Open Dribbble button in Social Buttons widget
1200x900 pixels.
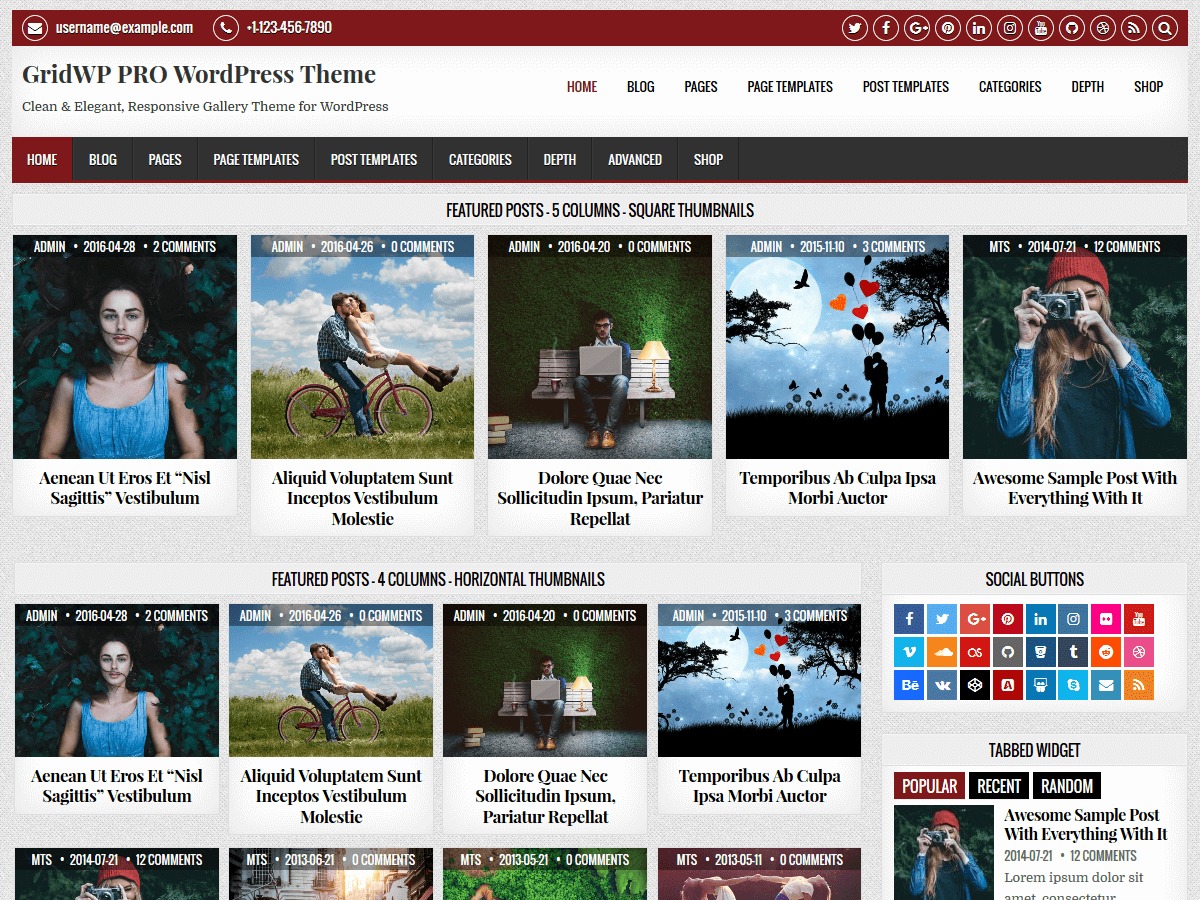click(x=1139, y=652)
